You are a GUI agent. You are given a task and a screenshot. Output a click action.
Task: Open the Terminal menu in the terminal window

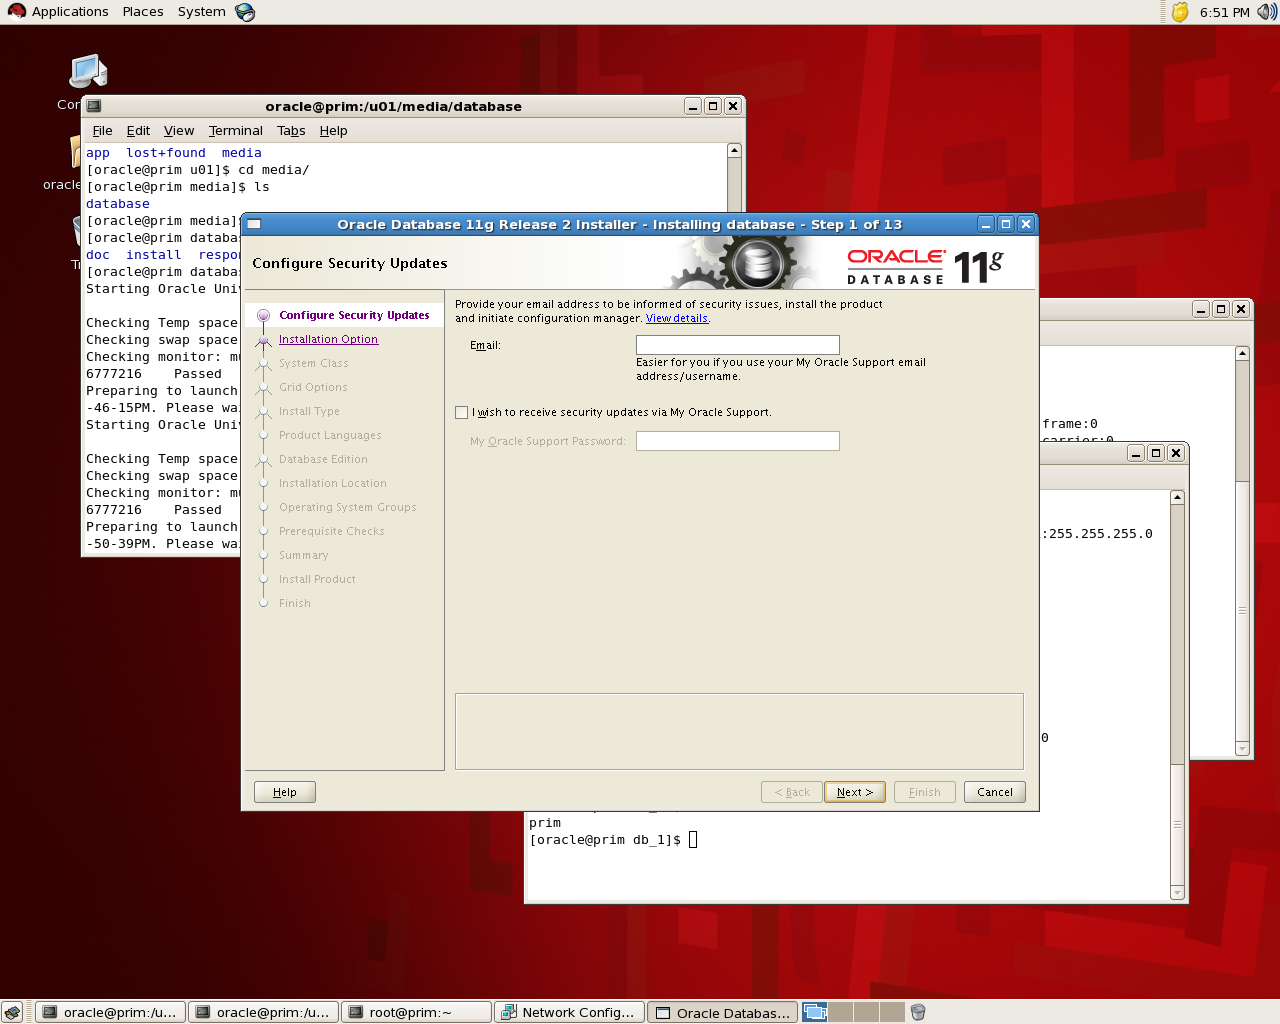coord(235,130)
